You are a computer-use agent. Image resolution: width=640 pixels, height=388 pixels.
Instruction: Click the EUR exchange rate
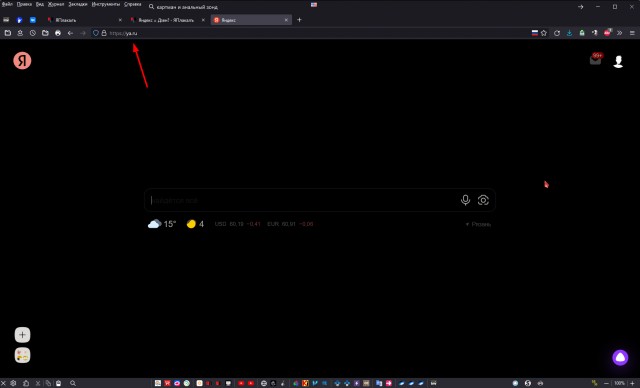(x=290, y=224)
